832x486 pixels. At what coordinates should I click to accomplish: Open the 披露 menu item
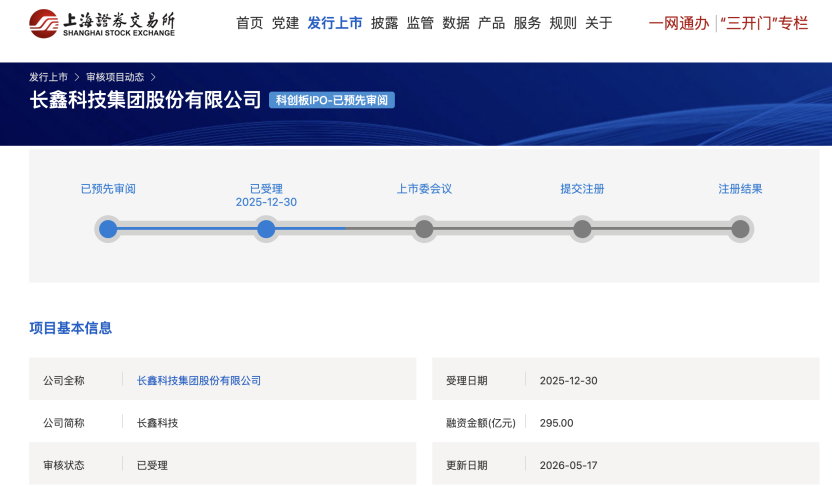coord(385,23)
